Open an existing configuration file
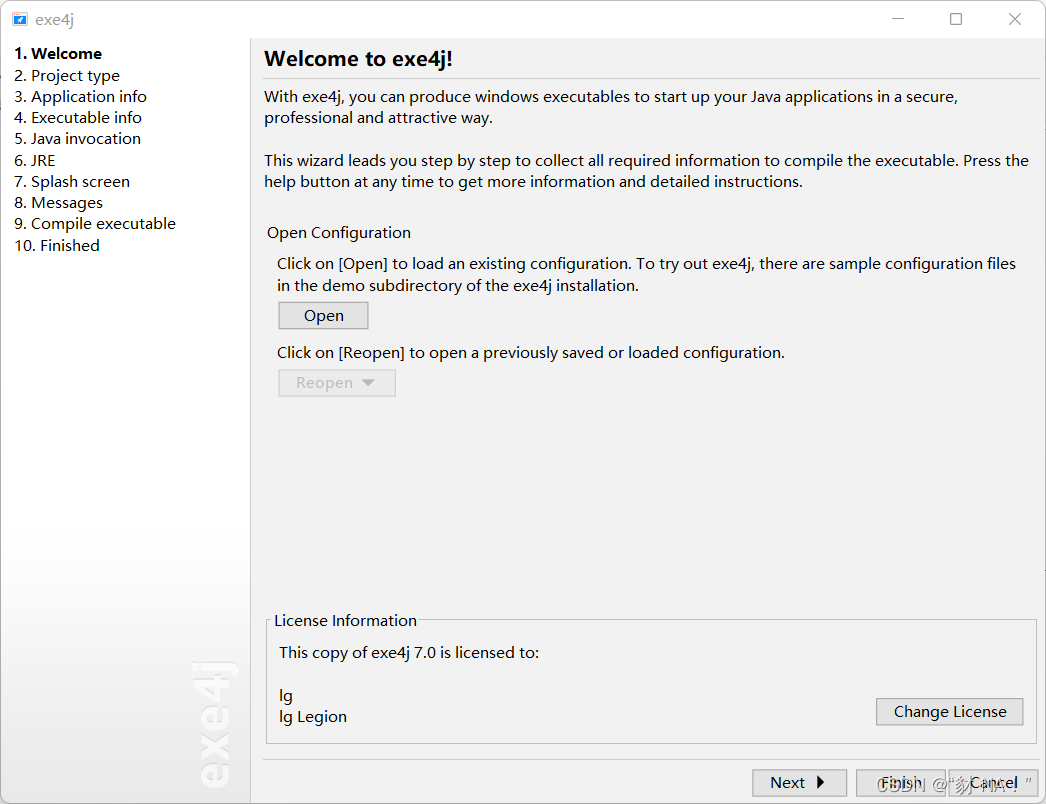This screenshot has width=1046, height=804. click(x=322, y=315)
